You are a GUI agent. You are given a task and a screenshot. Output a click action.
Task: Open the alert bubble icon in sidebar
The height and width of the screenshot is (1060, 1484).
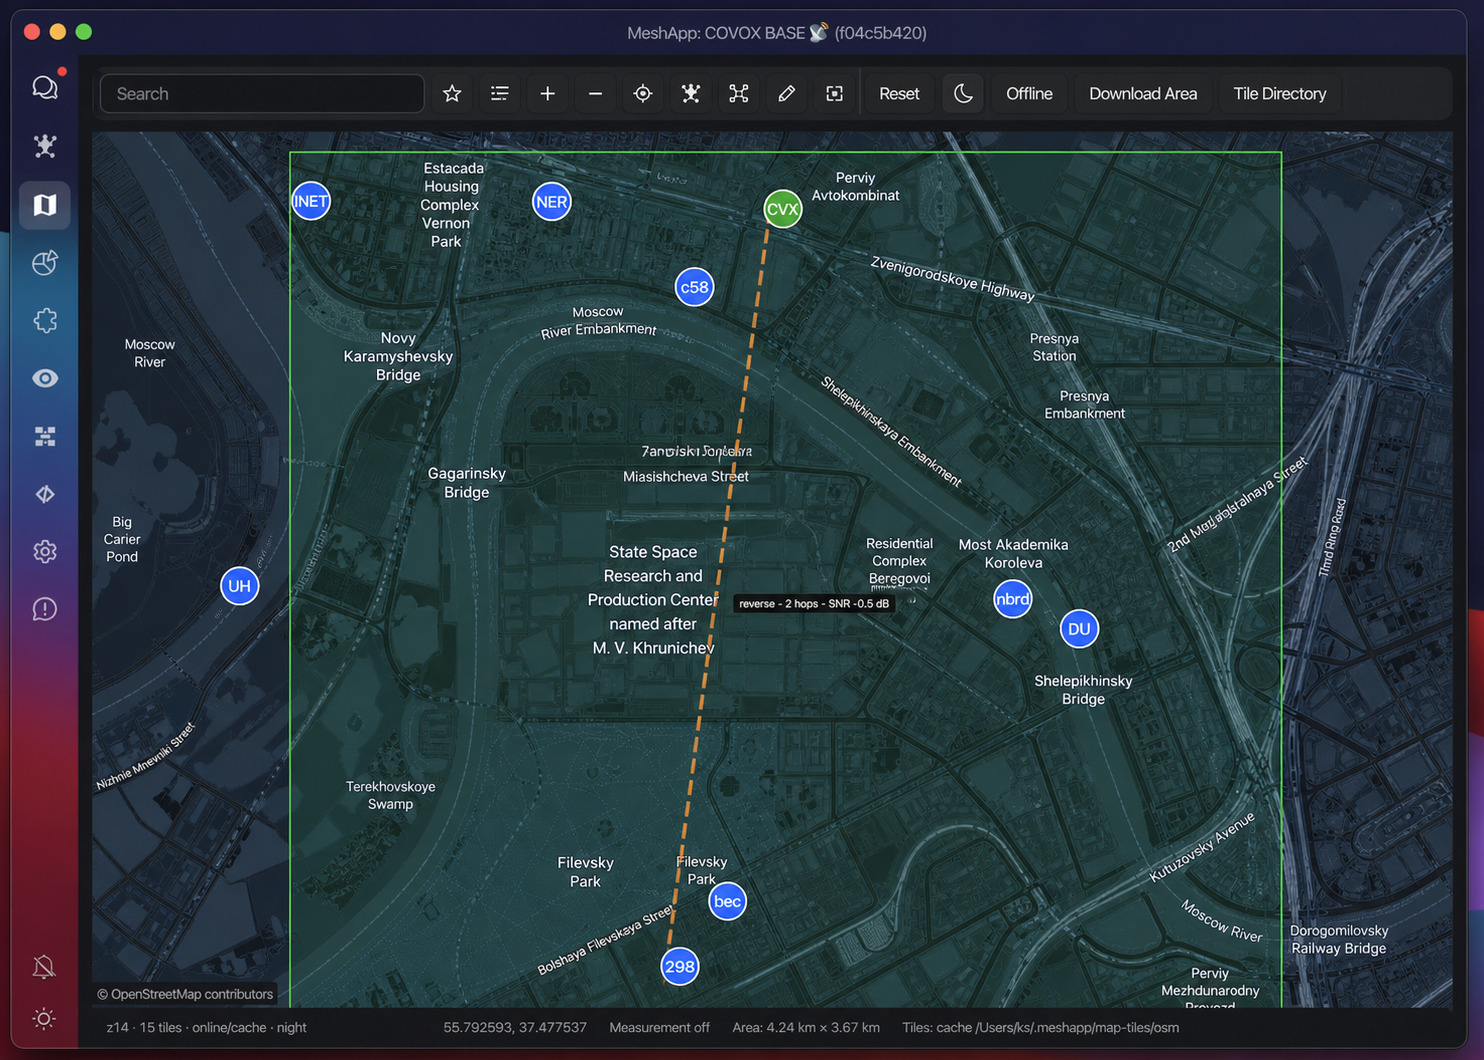pos(45,609)
